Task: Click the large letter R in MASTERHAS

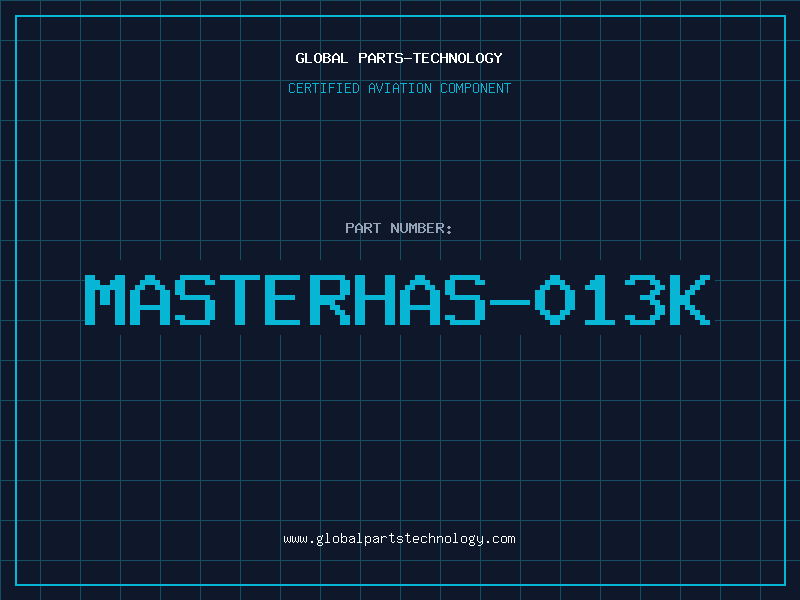Action: click(x=330, y=300)
